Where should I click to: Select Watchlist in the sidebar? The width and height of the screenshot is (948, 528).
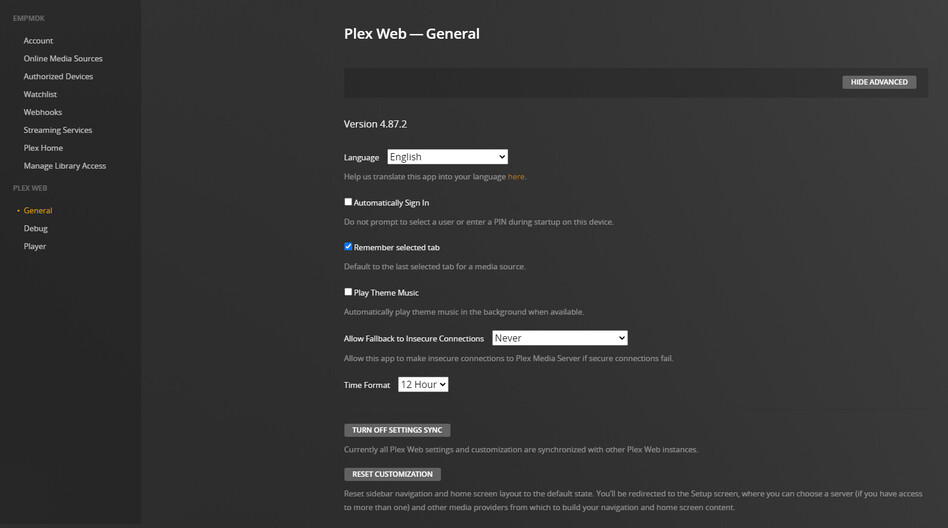click(x=40, y=95)
